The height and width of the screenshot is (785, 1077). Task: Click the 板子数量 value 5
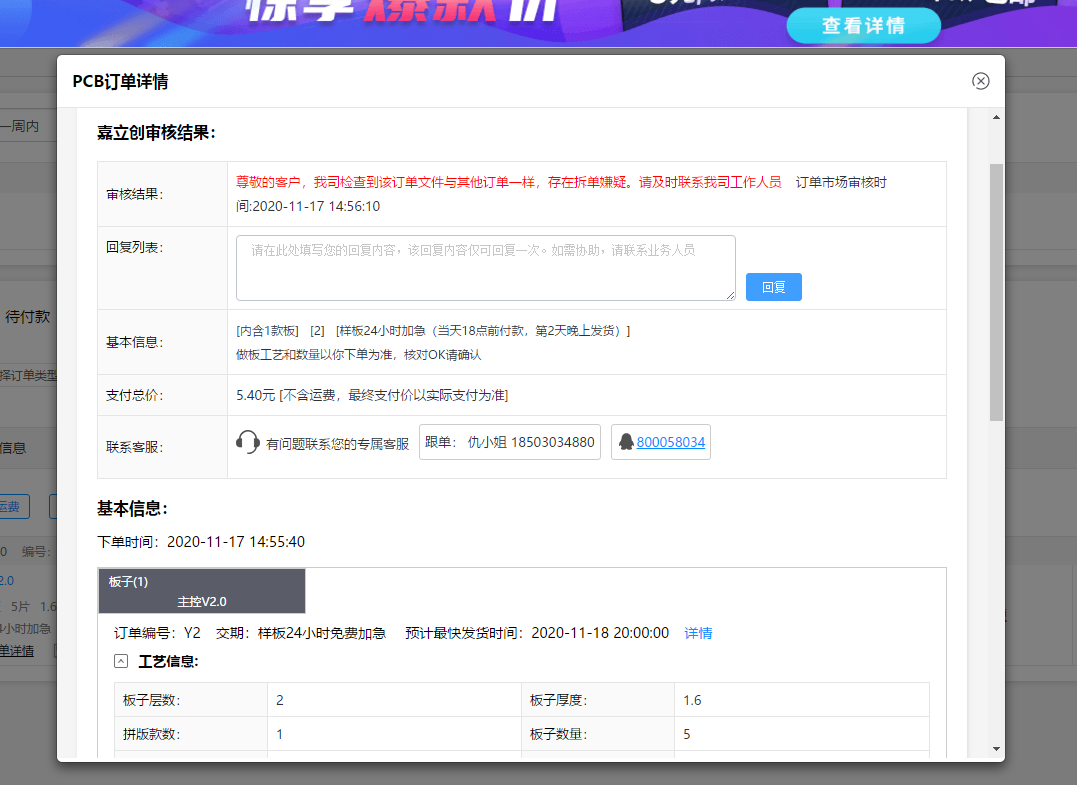[686, 734]
